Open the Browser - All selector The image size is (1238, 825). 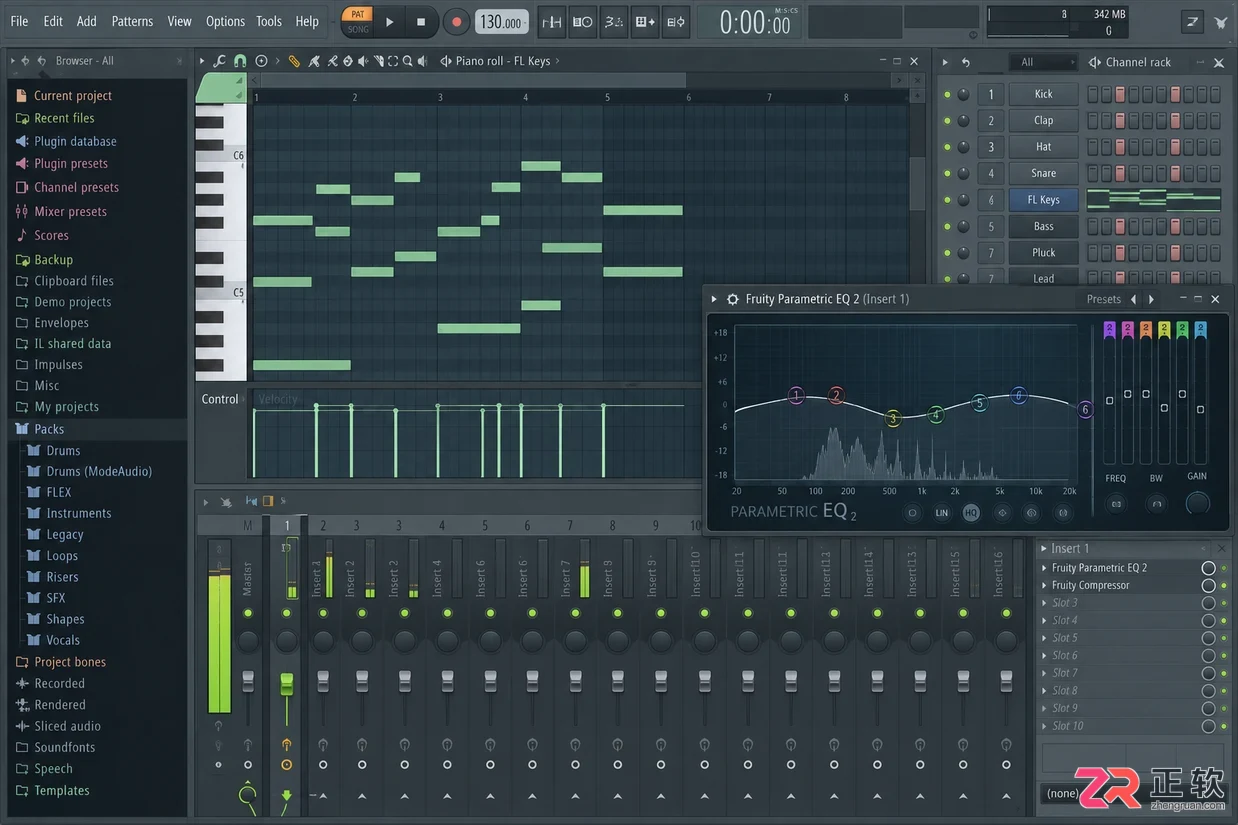[x=84, y=61]
